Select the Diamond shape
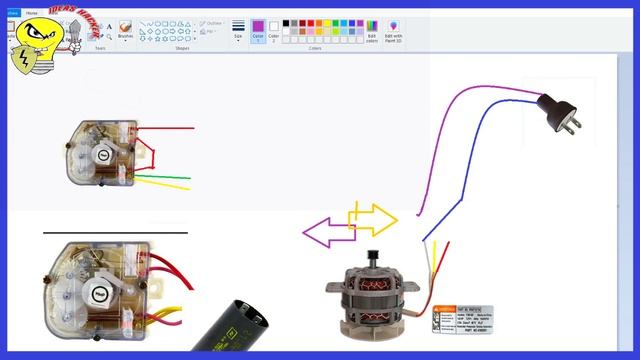Screen dimensions: 640x360 pos(150,31)
